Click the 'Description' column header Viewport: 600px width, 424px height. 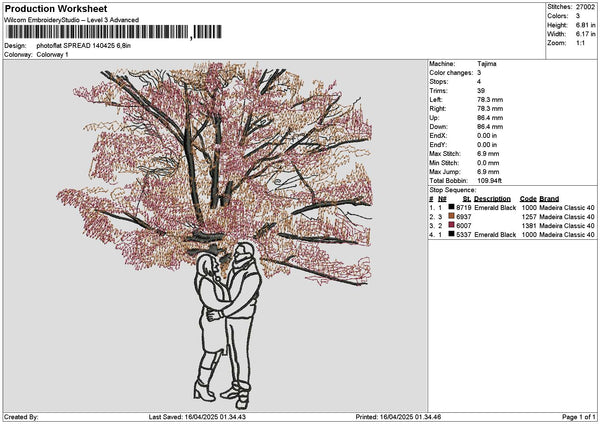click(x=492, y=199)
